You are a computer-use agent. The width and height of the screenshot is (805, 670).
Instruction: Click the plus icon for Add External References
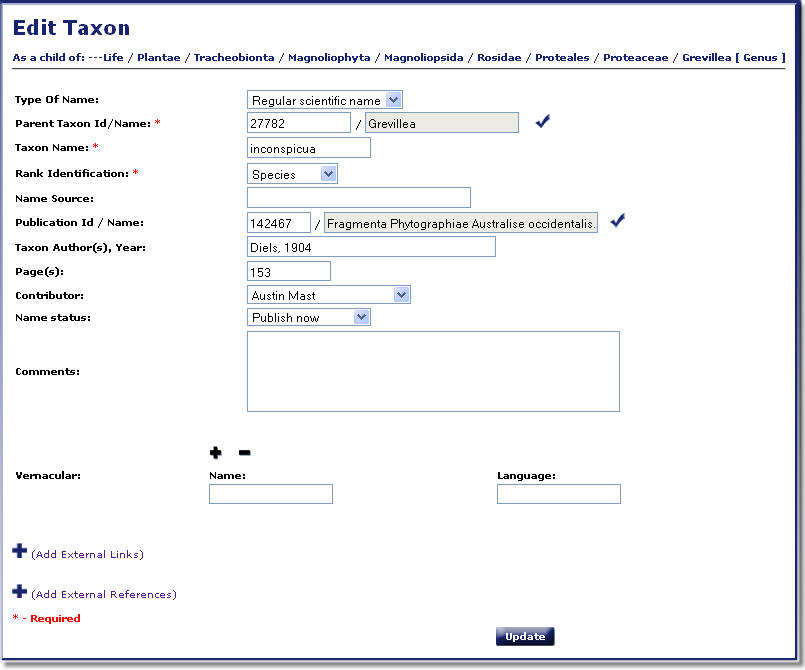click(19, 591)
